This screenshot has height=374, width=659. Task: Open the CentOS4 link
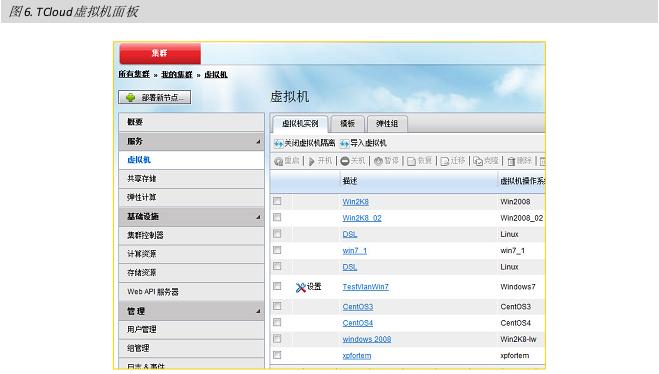358,323
